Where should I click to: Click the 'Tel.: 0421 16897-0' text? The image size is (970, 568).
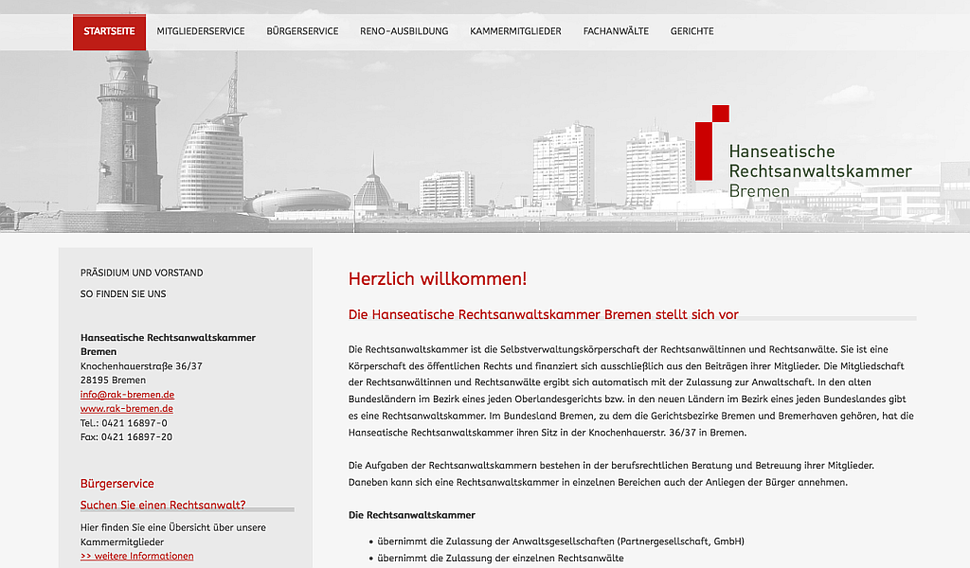click(x=124, y=423)
